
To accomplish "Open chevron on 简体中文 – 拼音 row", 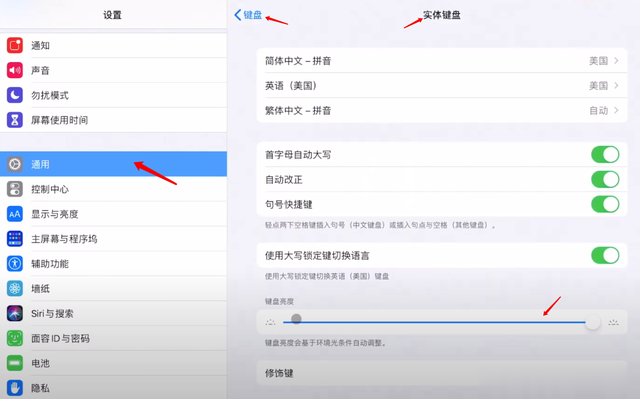I will click(616, 61).
